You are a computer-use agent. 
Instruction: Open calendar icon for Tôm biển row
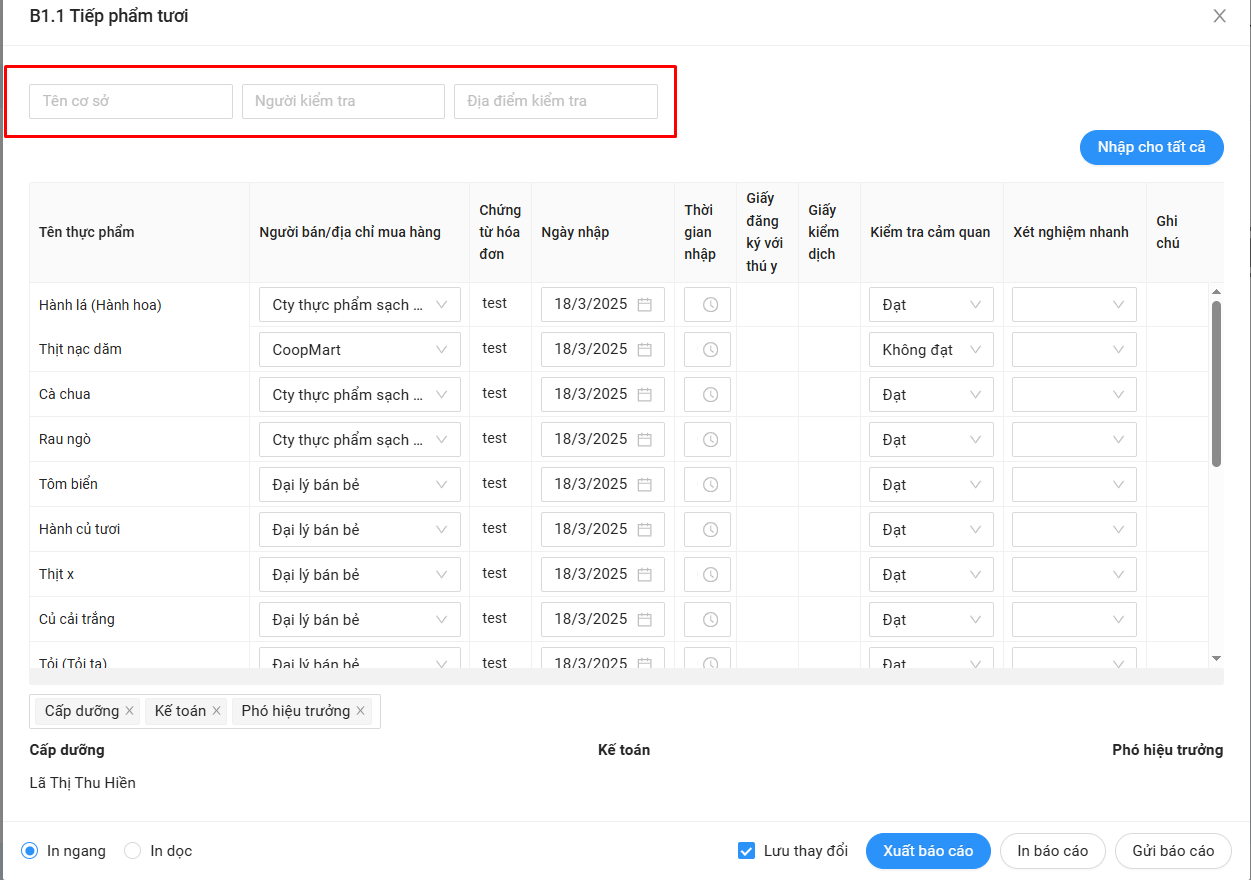[645, 485]
